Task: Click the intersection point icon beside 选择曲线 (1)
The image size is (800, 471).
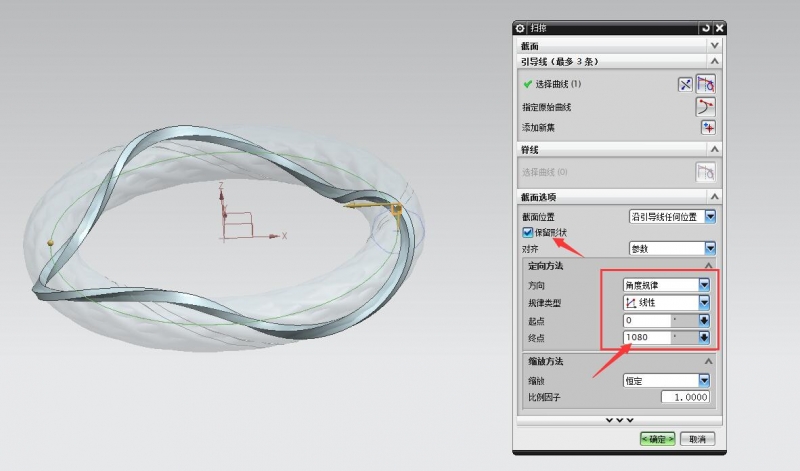Action: click(x=685, y=85)
